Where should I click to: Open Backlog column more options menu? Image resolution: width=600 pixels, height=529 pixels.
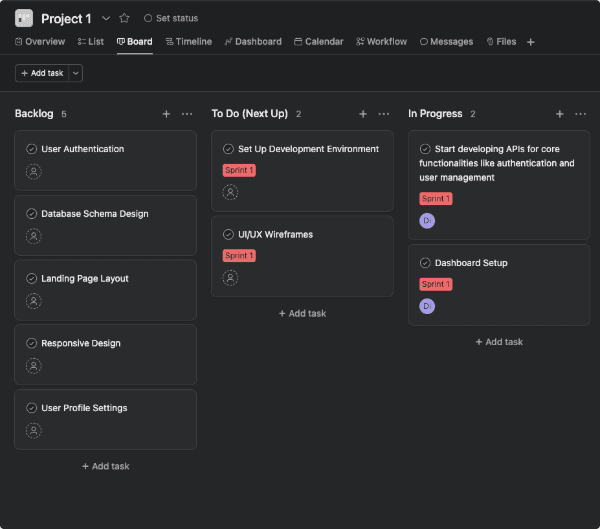[187, 114]
